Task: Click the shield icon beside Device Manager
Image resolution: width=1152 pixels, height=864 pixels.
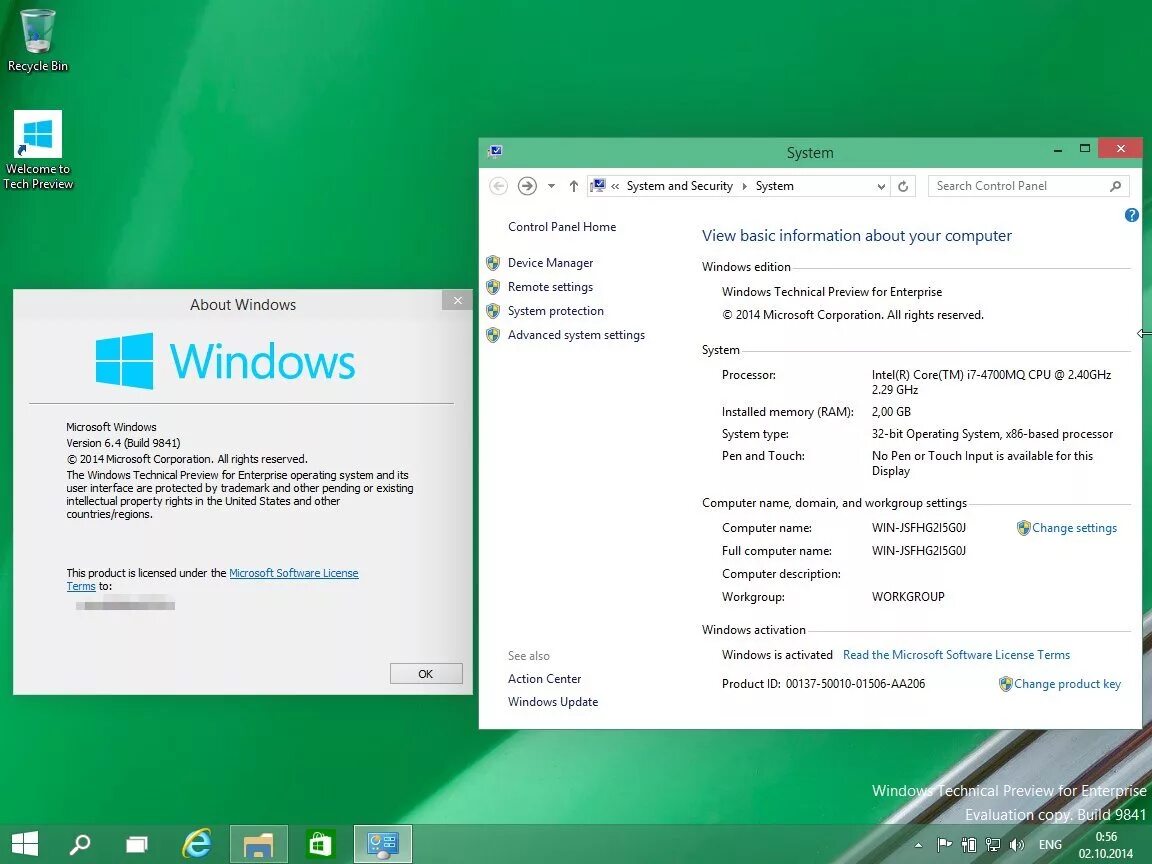Action: pos(493,262)
